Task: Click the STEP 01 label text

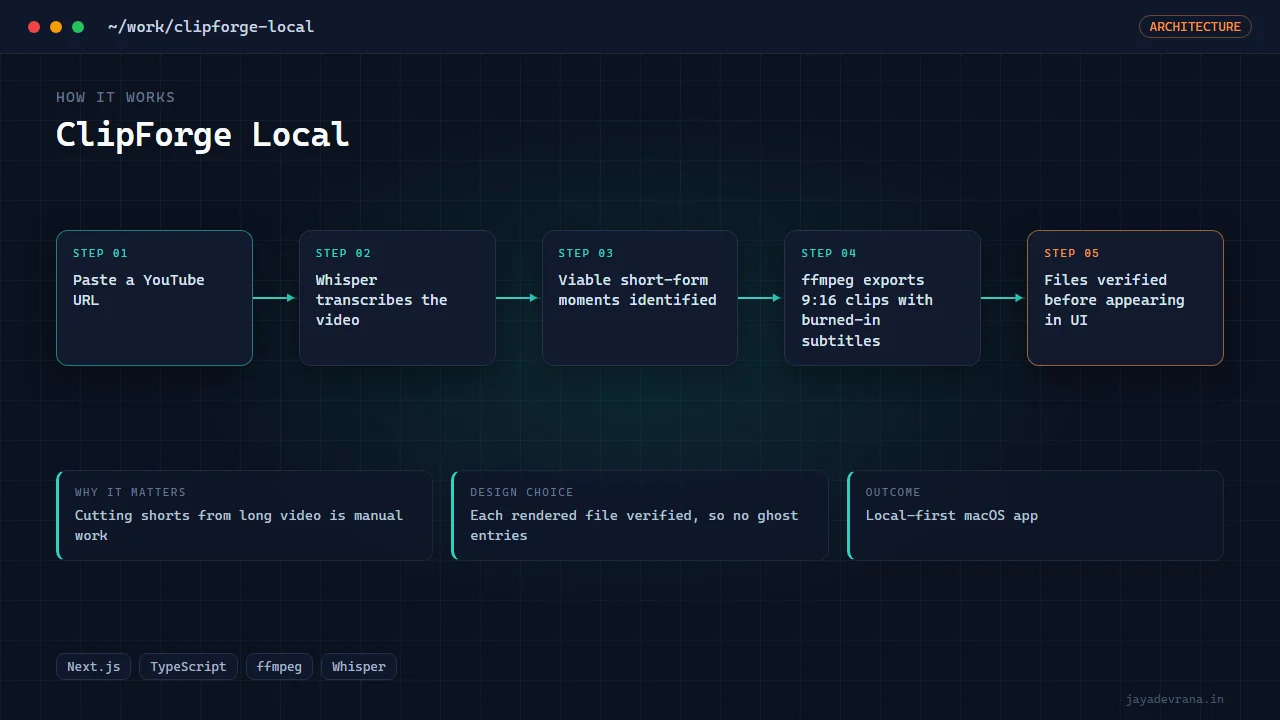Action: pyautogui.click(x=100, y=253)
